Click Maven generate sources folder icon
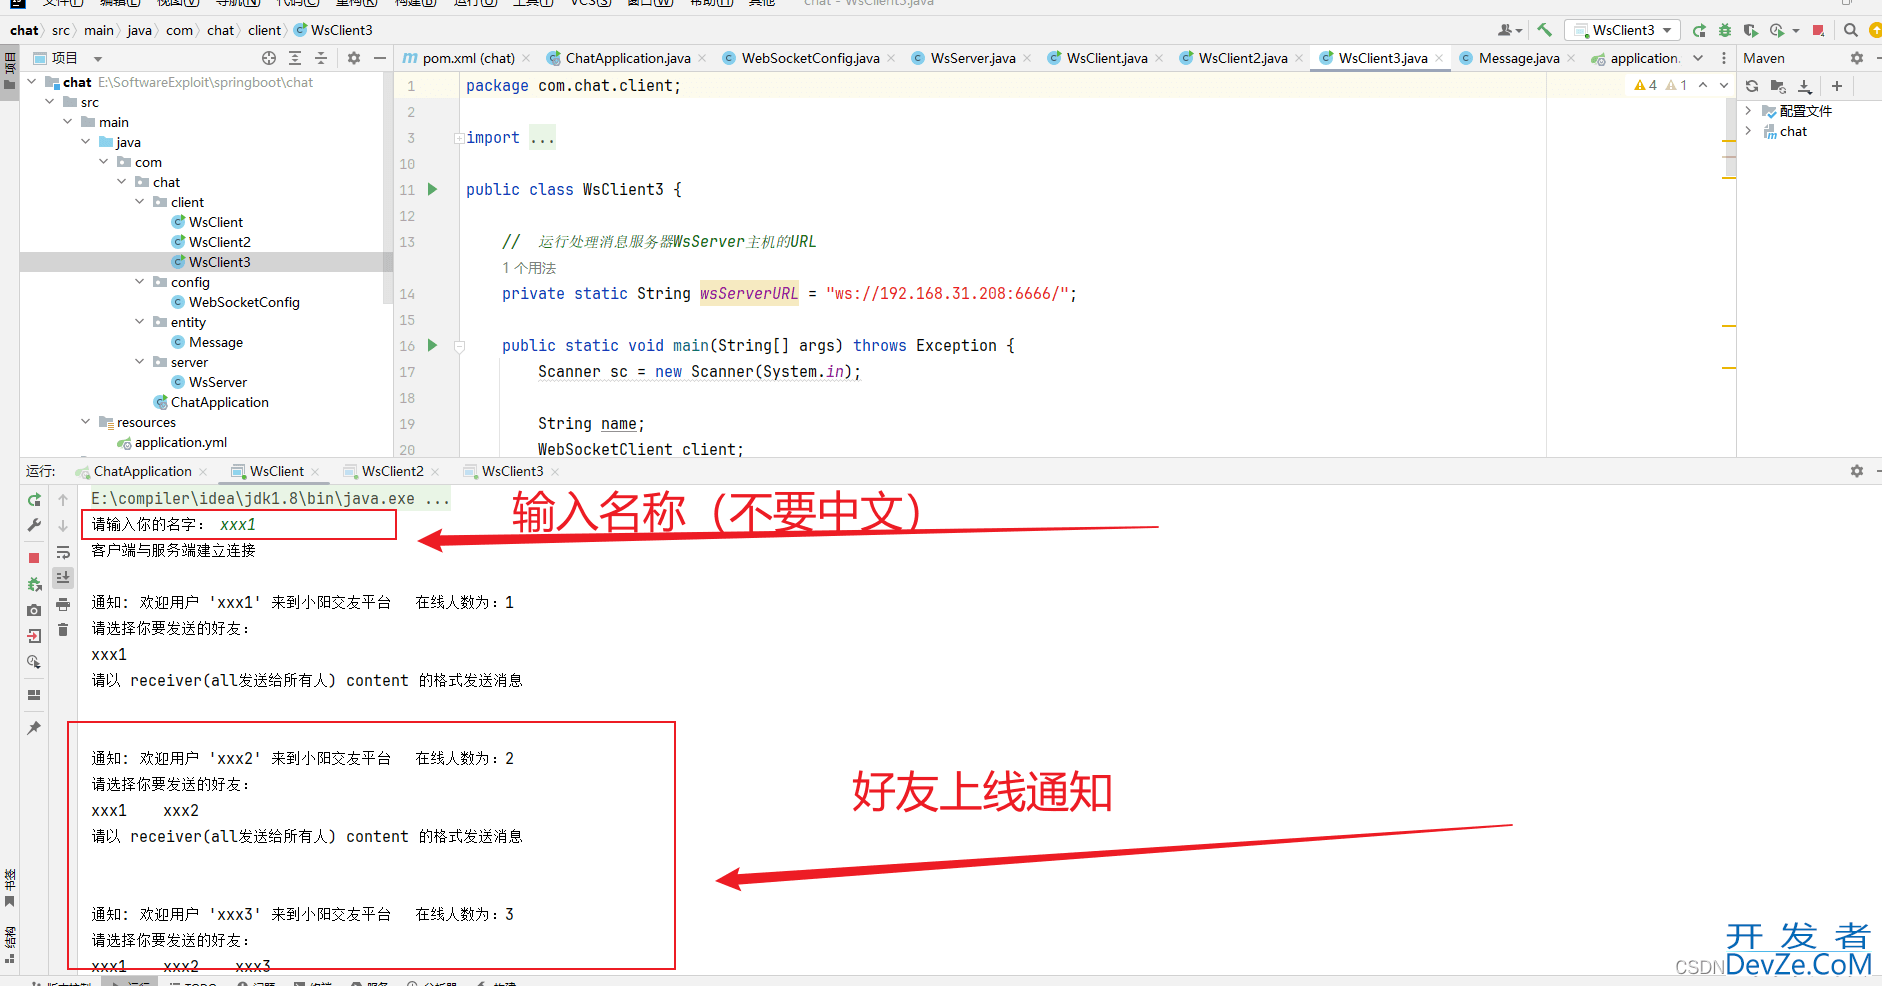The height and width of the screenshot is (986, 1882). point(1778,86)
